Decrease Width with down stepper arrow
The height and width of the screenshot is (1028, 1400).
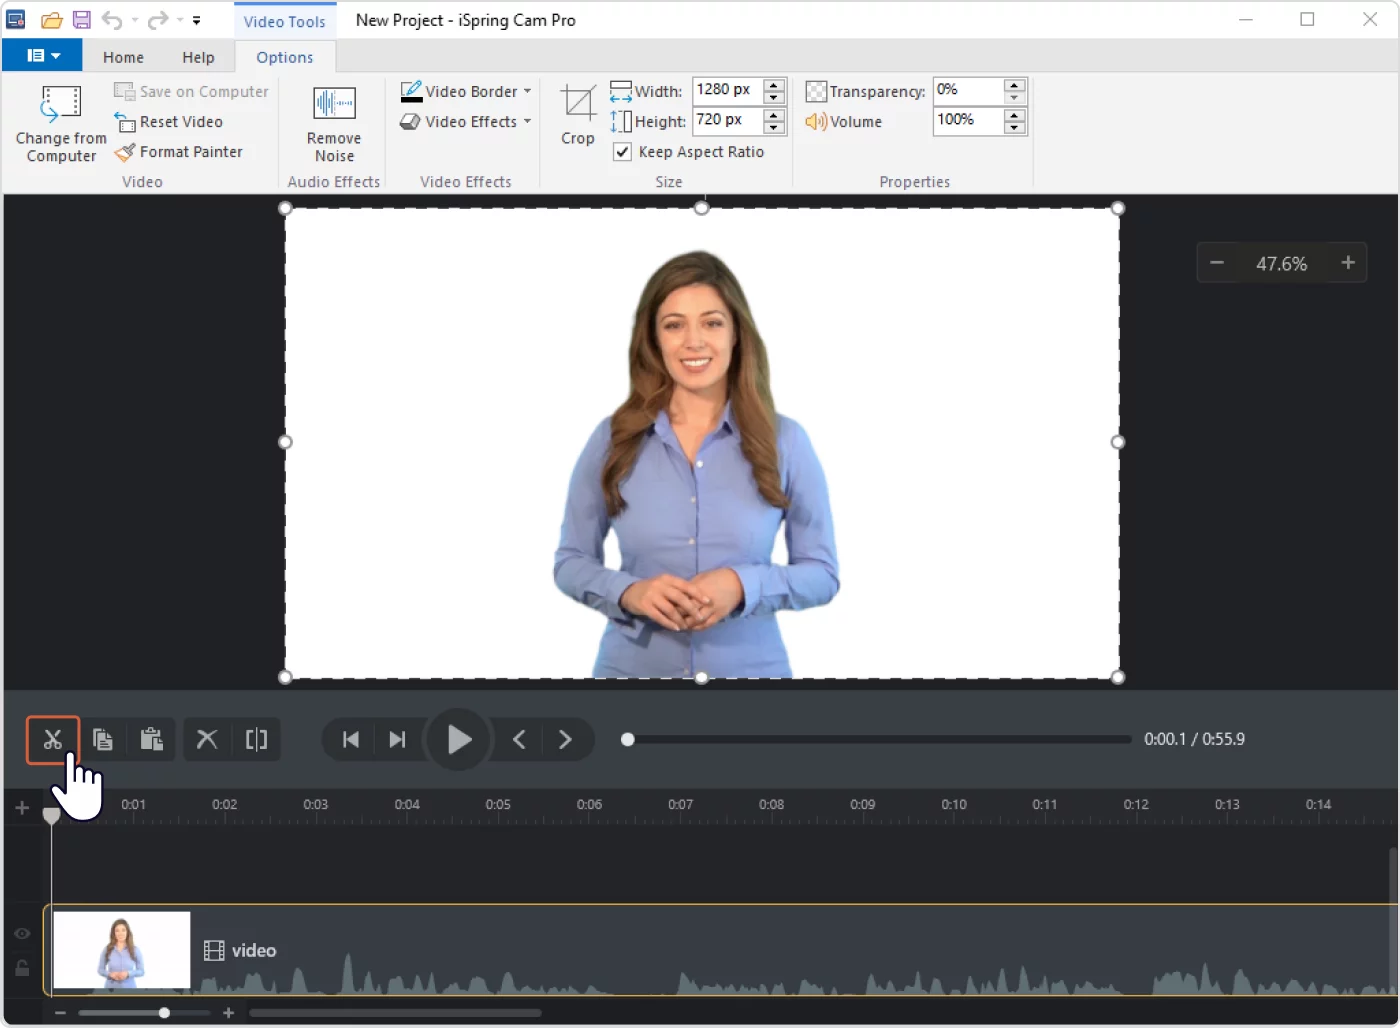774,97
